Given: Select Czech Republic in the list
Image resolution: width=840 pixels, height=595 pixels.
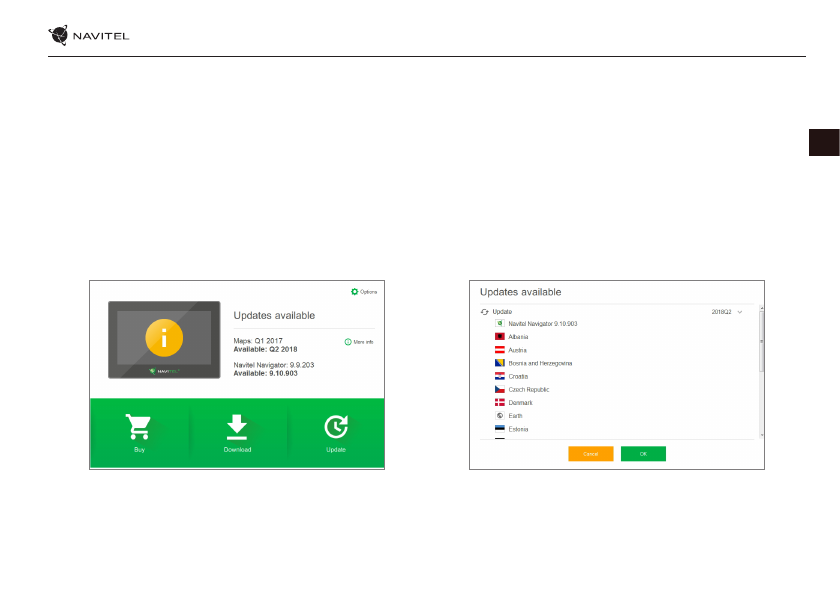Looking at the screenshot, I should (x=529, y=389).
